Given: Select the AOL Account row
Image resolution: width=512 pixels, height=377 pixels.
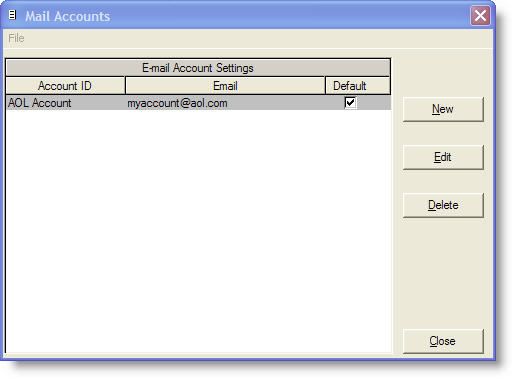Looking at the screenshot, I should pyautogui.click(x=198, y=103).
